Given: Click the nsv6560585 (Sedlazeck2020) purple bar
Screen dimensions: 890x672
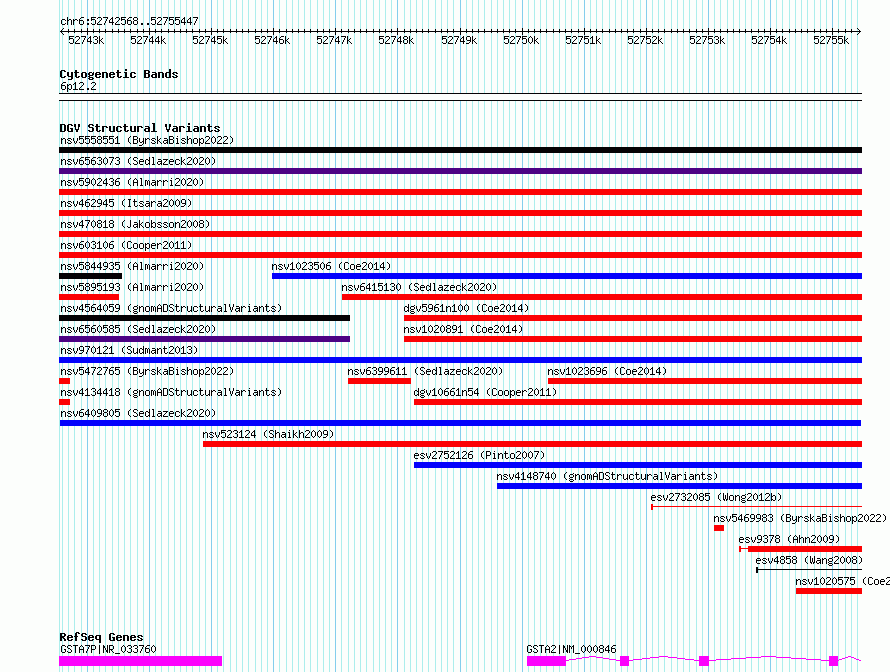Looking at the screenshot, I should pyautogui.click(x=205, y=339).
